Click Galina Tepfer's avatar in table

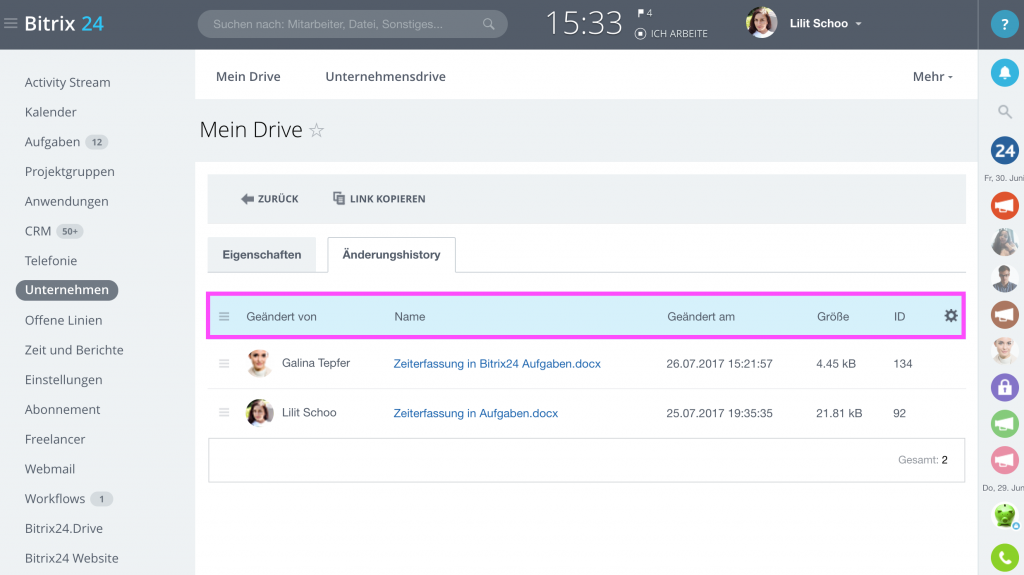tap(259, 363)
